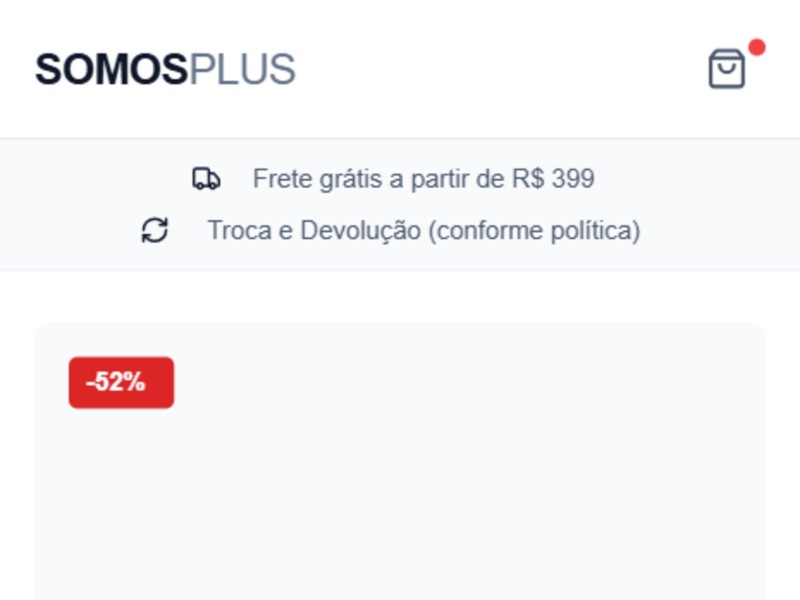Click the white gap above product card
The height and width of the screenshot is (600, 800).
coord(400,296)
